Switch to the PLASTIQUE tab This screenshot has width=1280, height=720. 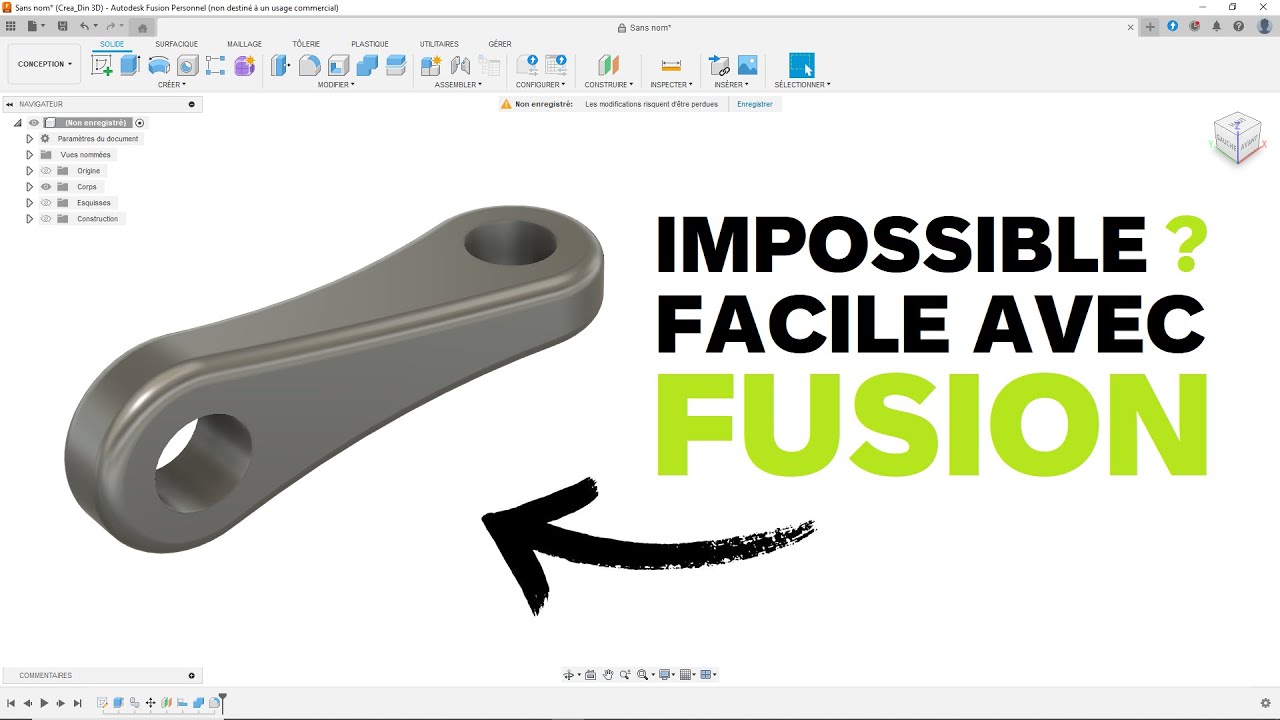click(x=370, y=44)
